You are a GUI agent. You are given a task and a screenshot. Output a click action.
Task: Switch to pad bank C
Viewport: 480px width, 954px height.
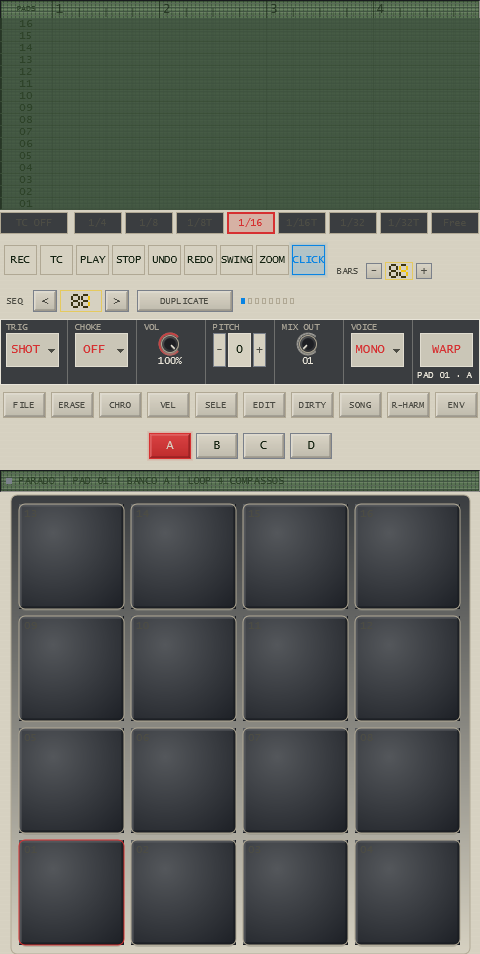263,445
